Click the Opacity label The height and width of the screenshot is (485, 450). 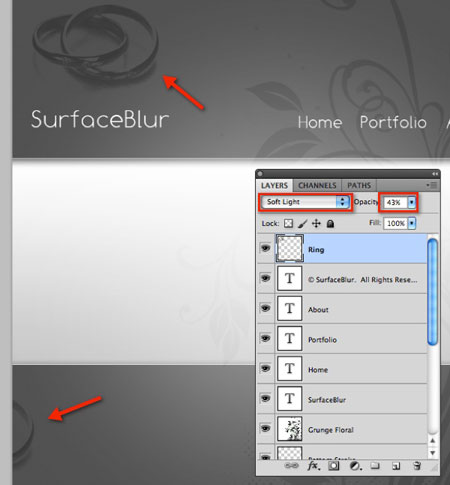(366, 202)
